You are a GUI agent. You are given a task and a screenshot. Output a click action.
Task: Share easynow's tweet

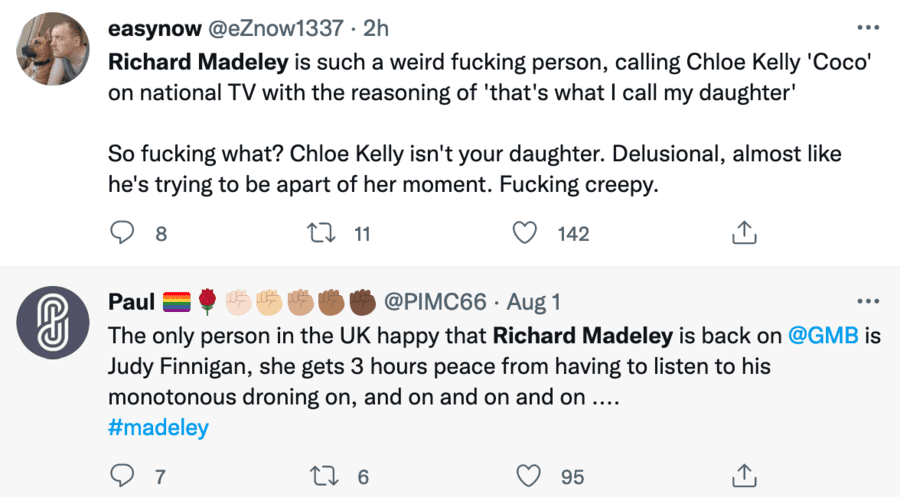(743, 234)
